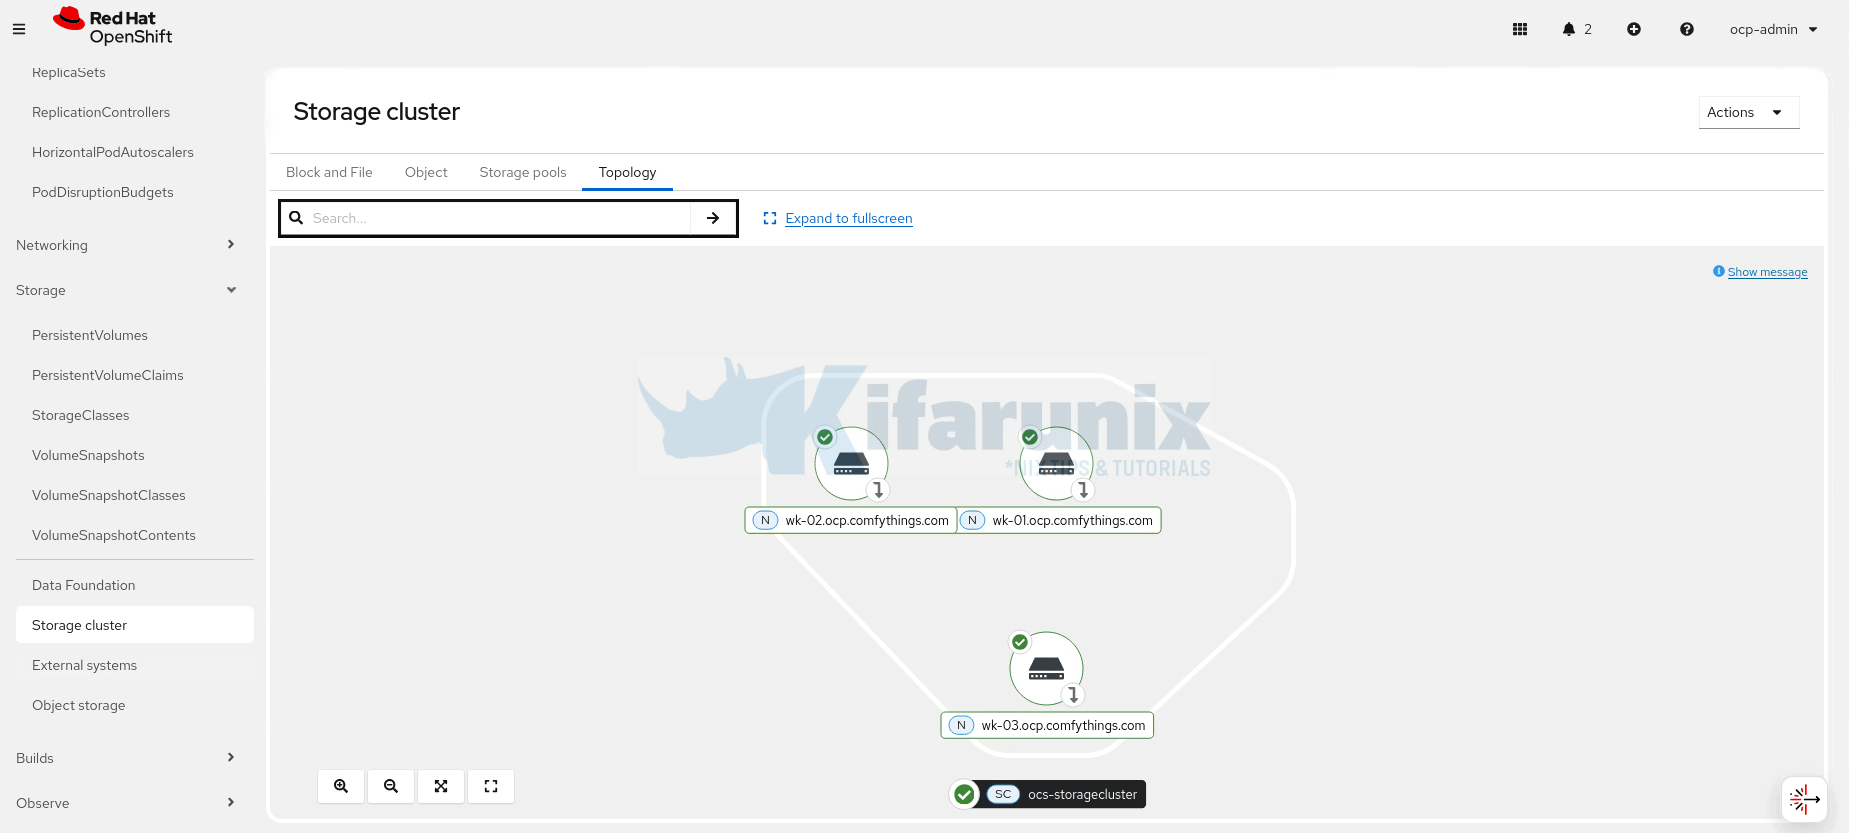Select the Topology tab
The height and width of the screenshot is (833, 1849).
pos(627,172)
